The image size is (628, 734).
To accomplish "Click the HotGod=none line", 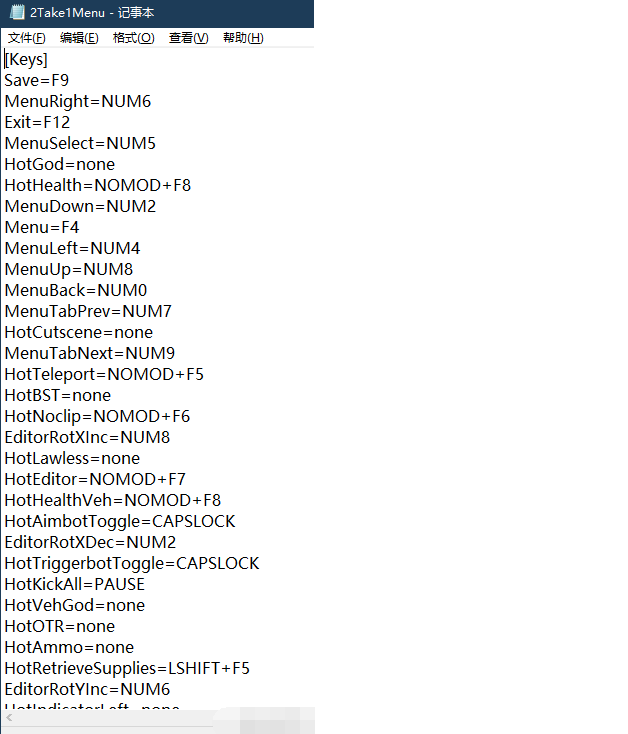I will [x=59, y=164].
